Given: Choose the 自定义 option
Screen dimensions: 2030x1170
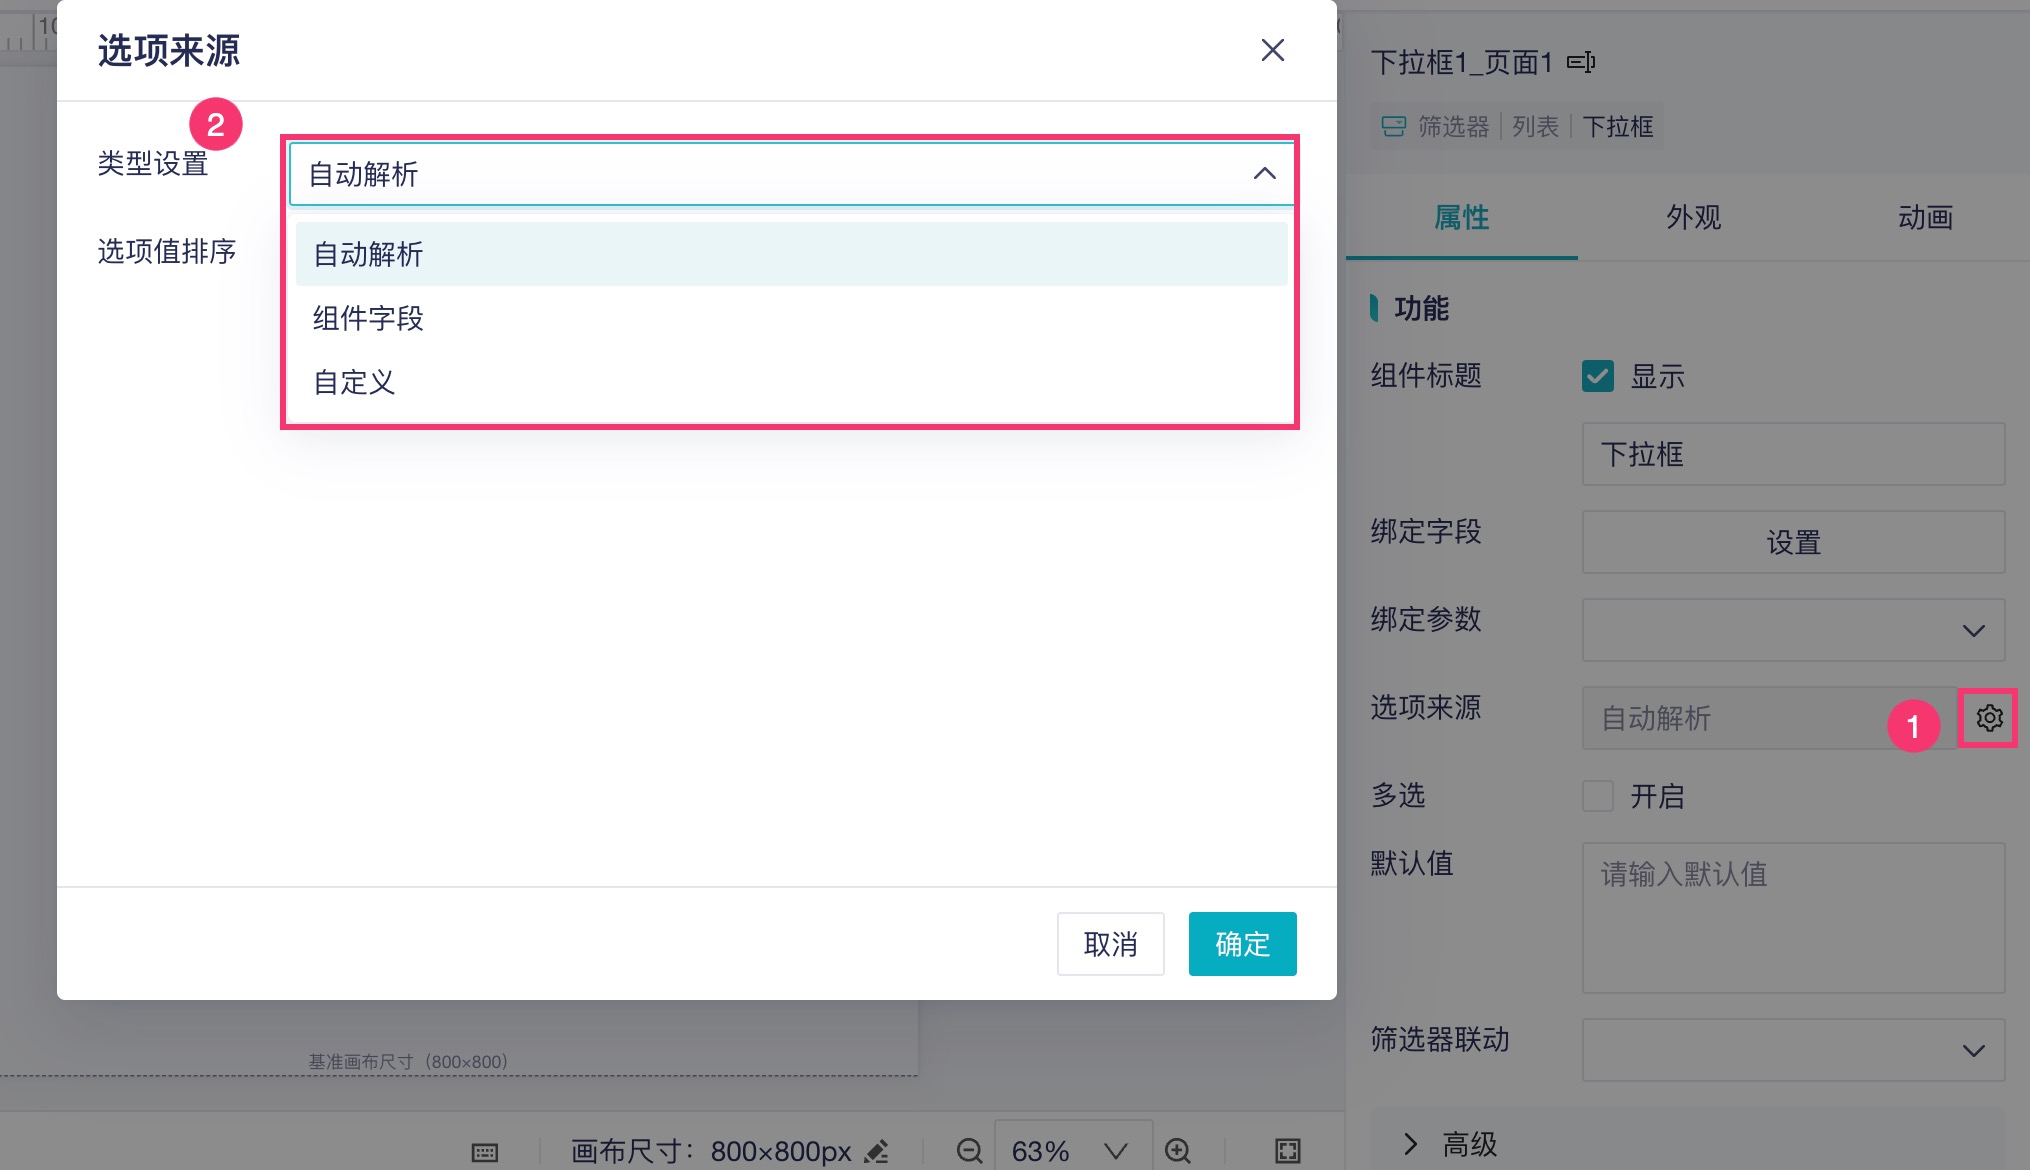Looking at the screenshot, I should 354,382.
